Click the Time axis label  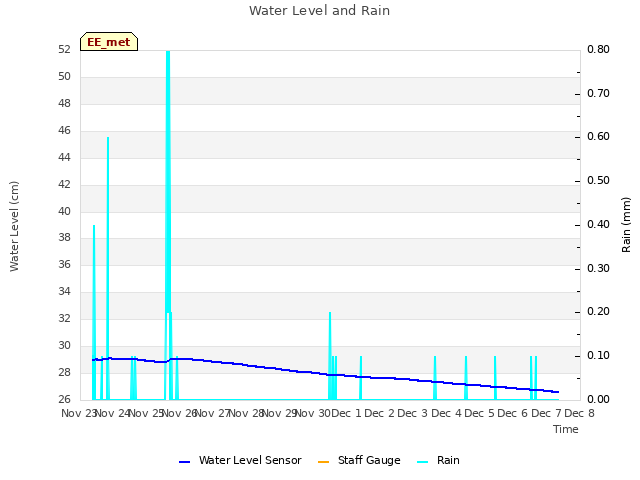[x=566, y=429]
